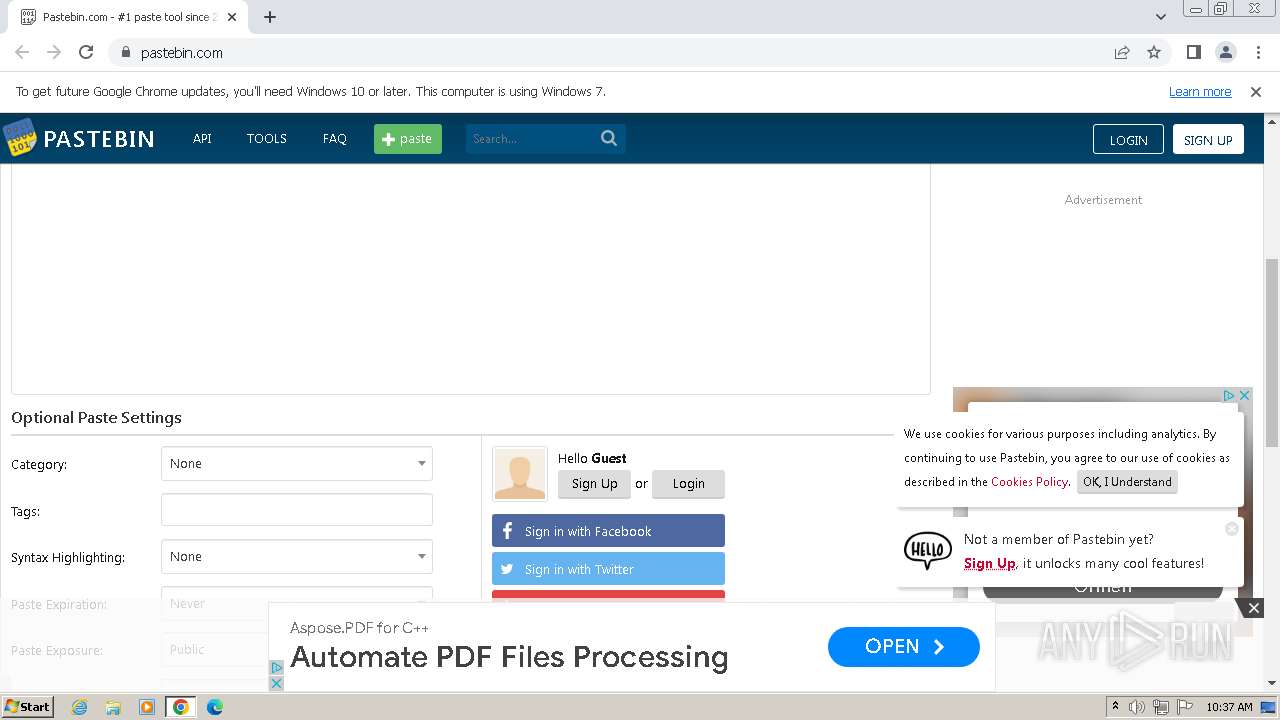This screenshot has height=720, width=1280.
Task: Click the Automate PDF Files Processing ad text
Action: point(509,657)
